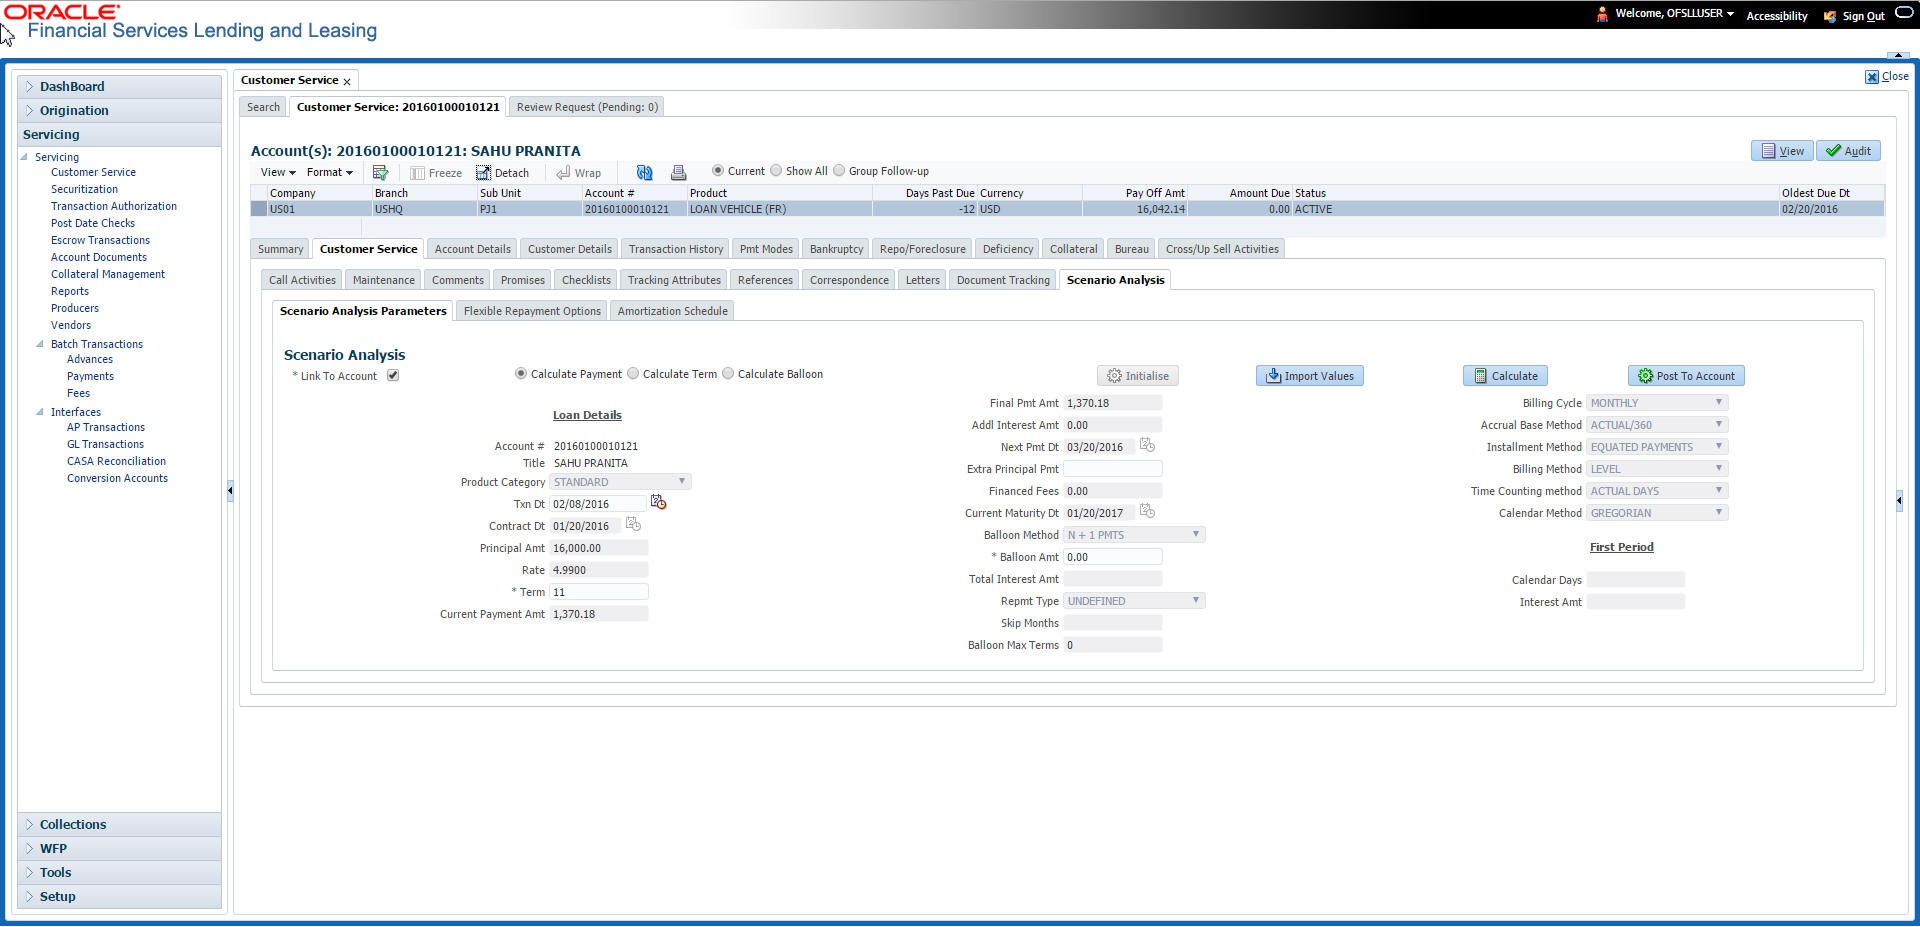
Task: Click the Detach table icon
Action: click(x=483, y=173)
